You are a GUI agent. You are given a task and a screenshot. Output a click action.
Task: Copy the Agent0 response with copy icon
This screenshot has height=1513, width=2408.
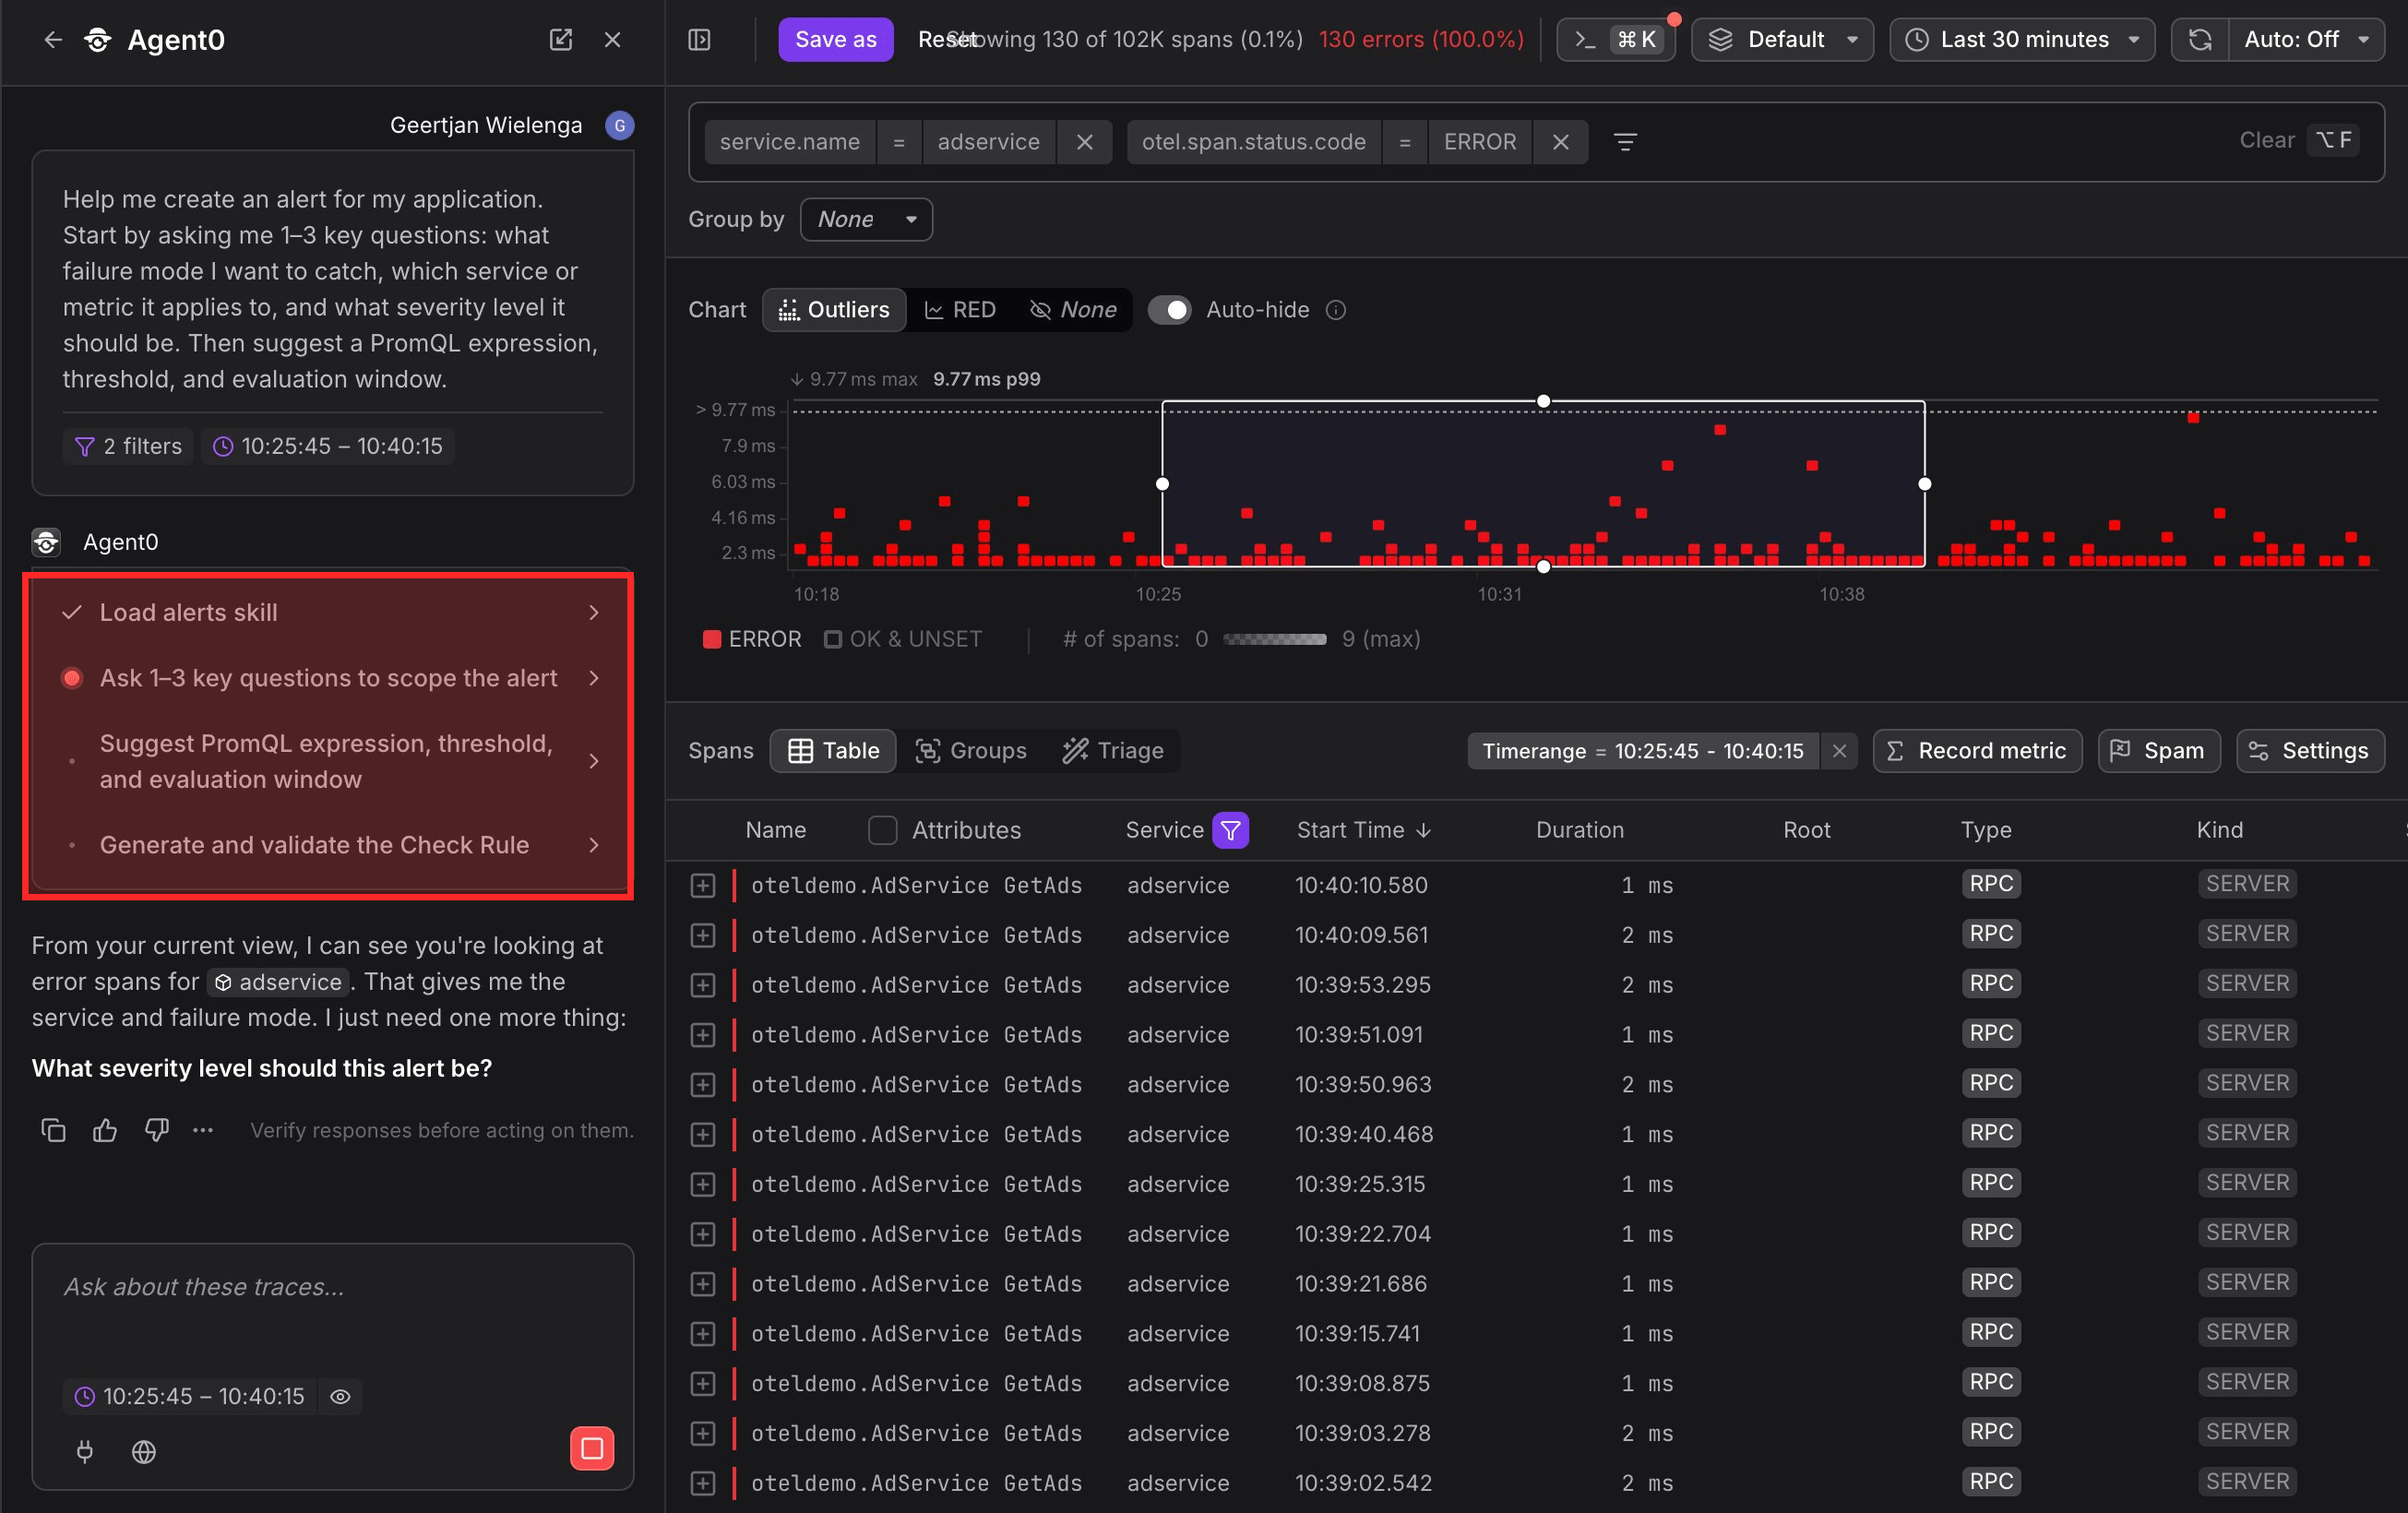point(53,1130)
